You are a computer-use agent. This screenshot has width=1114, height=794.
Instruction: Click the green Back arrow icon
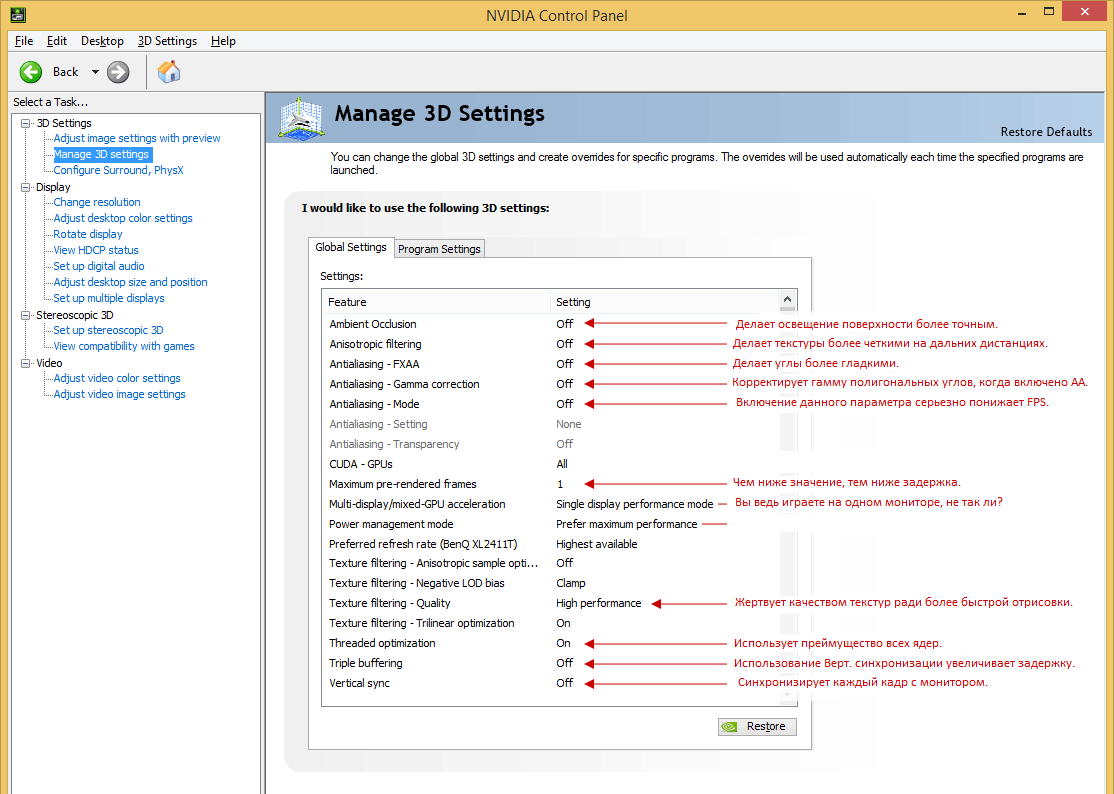click(31, 72)
